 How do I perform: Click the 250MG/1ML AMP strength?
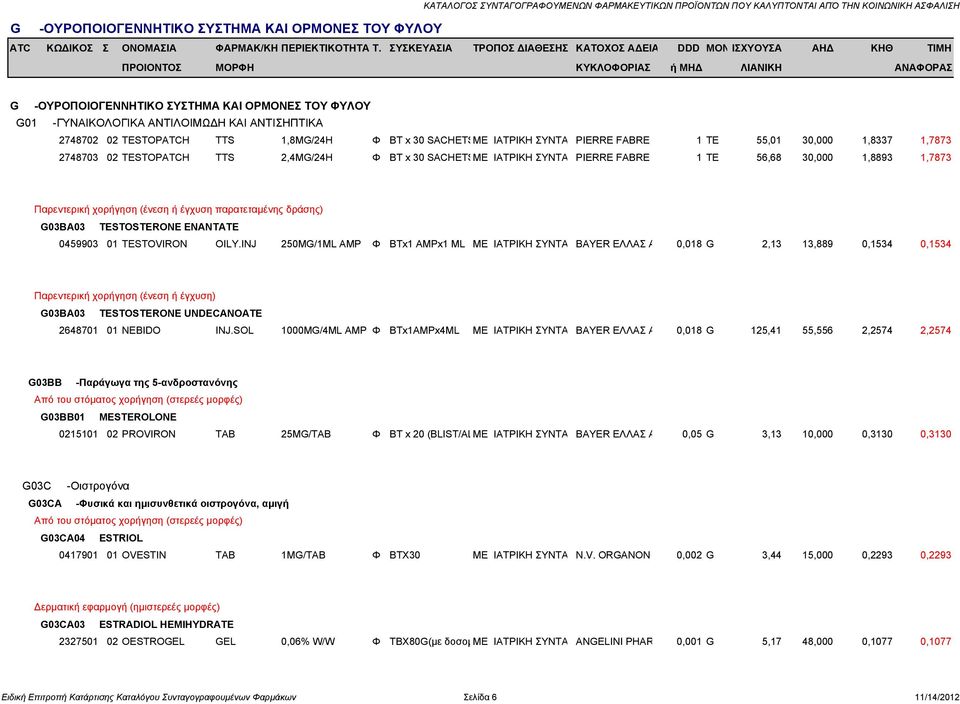(321, 244)
